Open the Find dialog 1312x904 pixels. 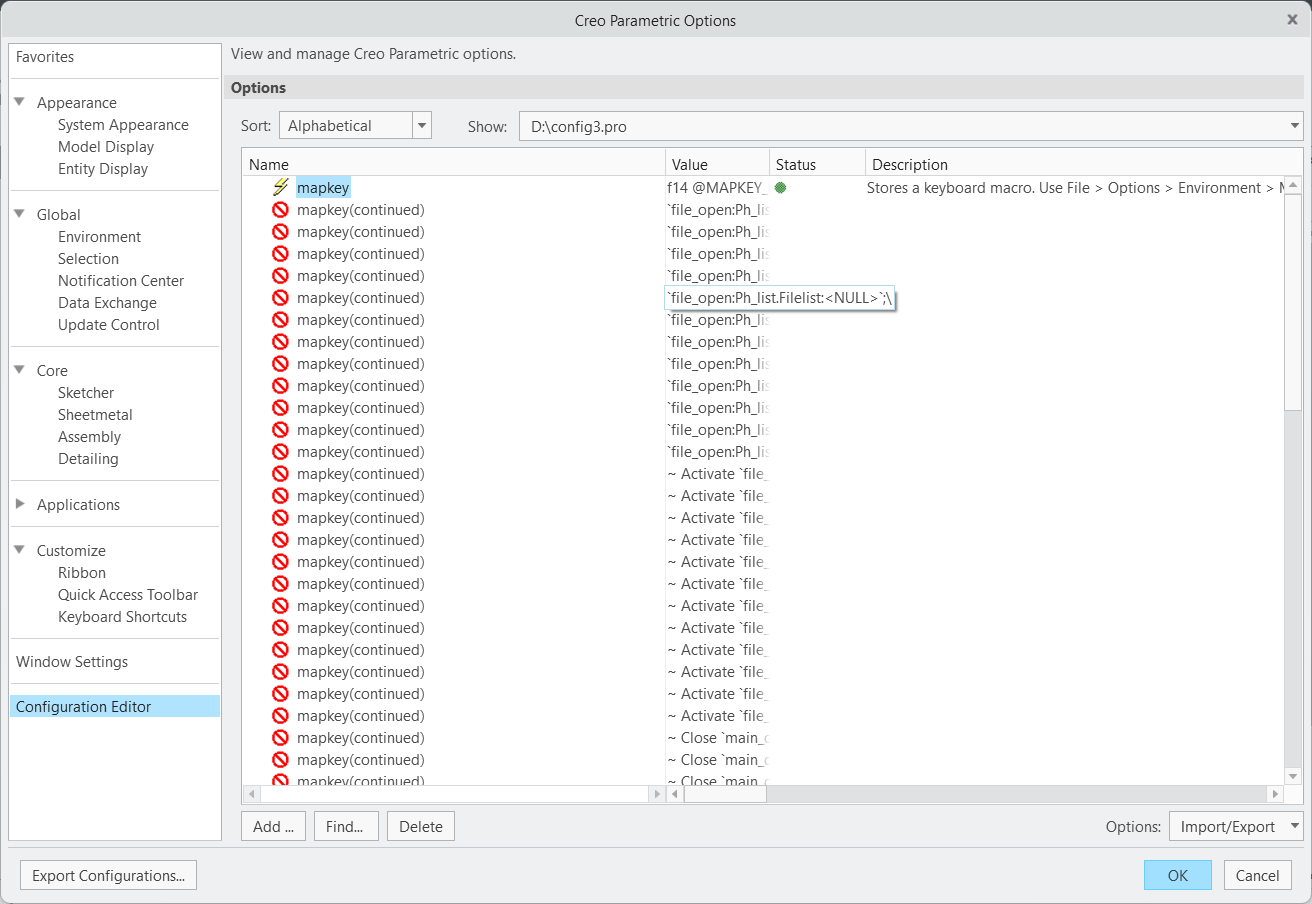[x=346, y=826]
